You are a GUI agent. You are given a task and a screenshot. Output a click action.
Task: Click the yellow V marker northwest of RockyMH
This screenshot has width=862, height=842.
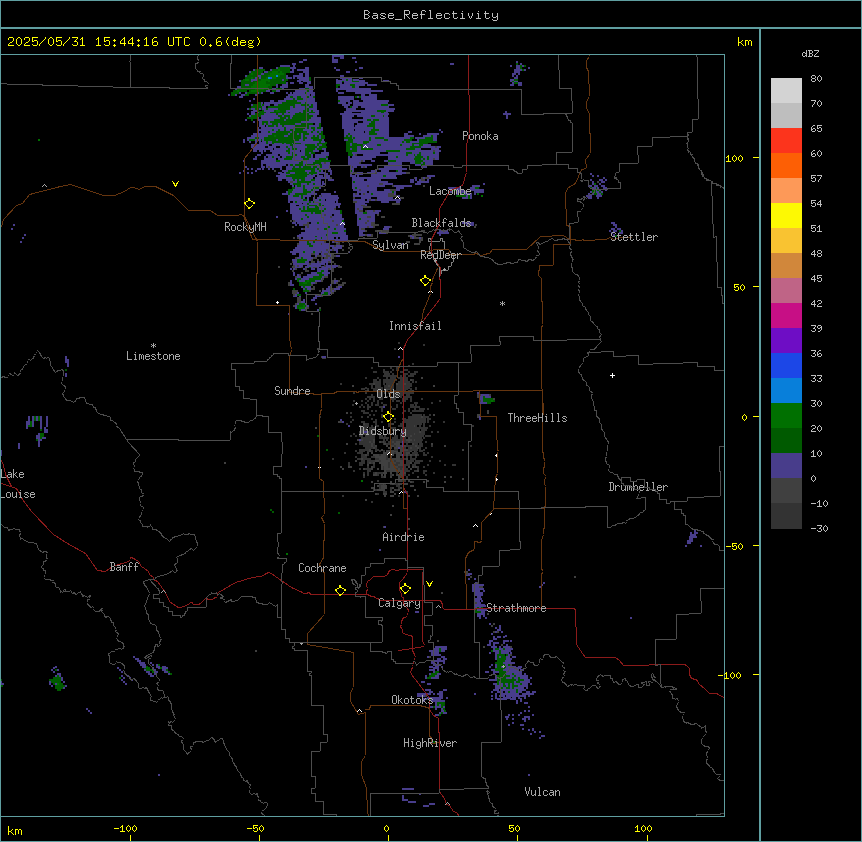click(175, 184)
